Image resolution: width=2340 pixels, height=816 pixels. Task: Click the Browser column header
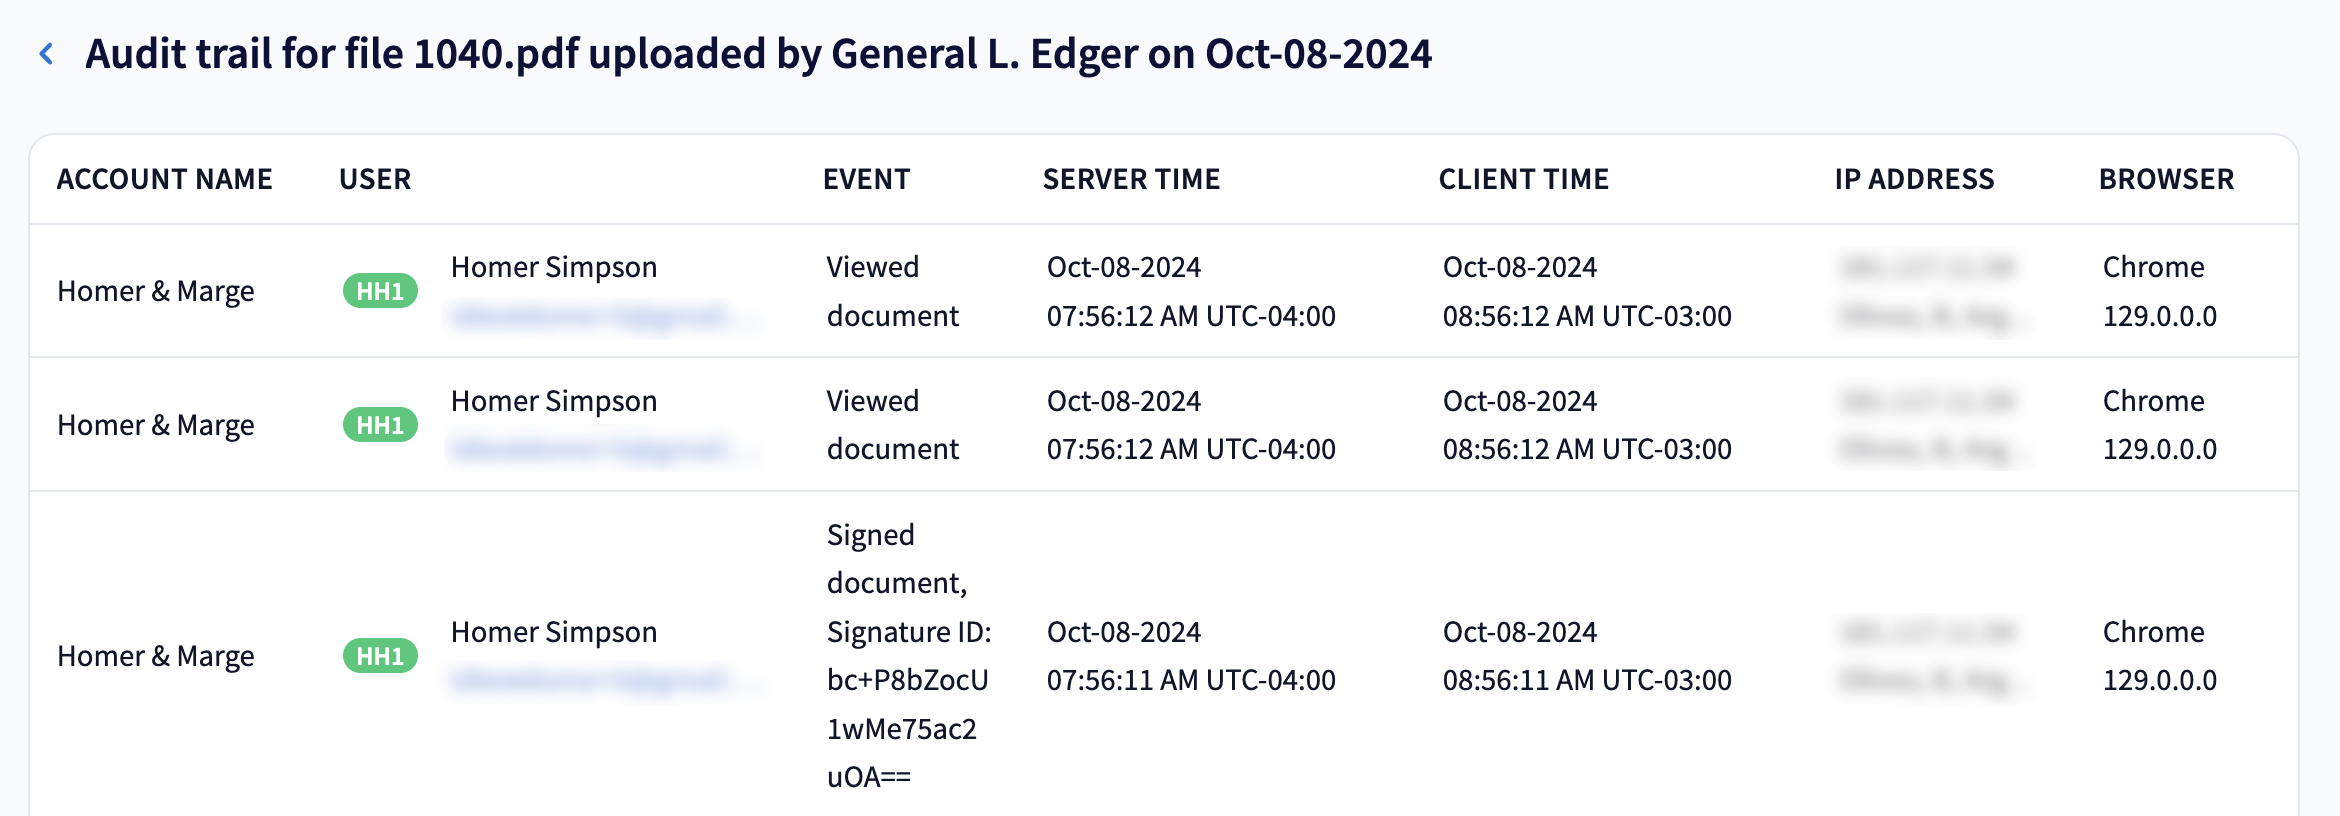point(2166,179)
